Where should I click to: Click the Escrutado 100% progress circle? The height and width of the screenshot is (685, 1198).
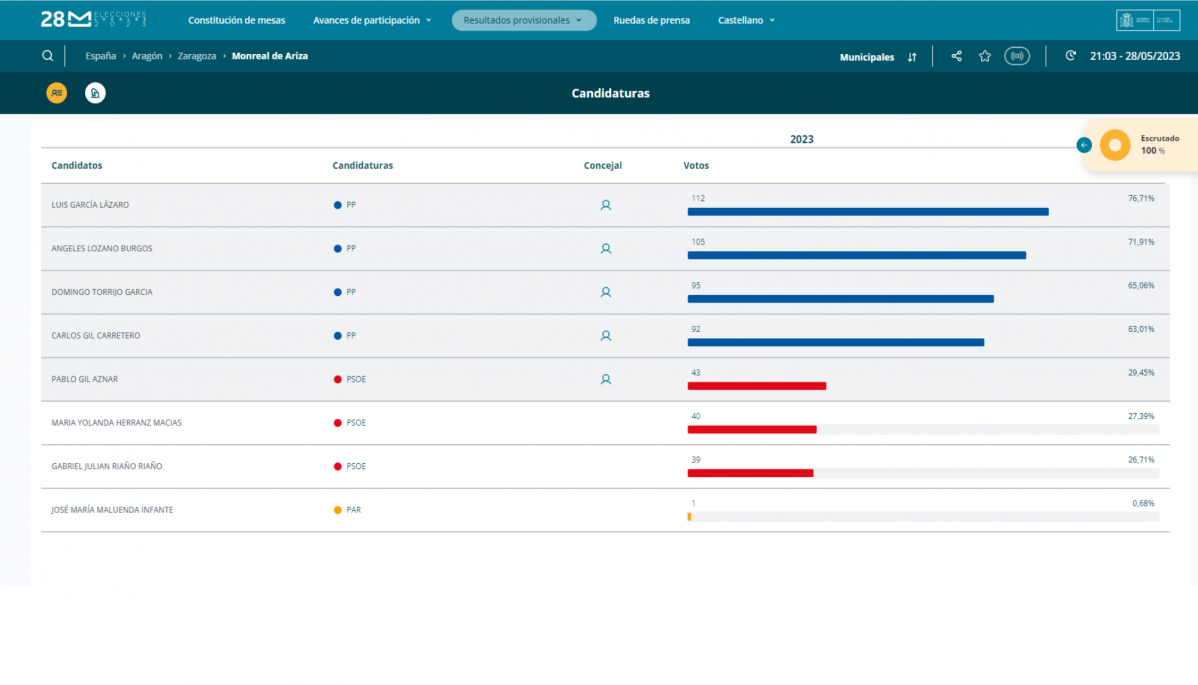coord(1115,145)
